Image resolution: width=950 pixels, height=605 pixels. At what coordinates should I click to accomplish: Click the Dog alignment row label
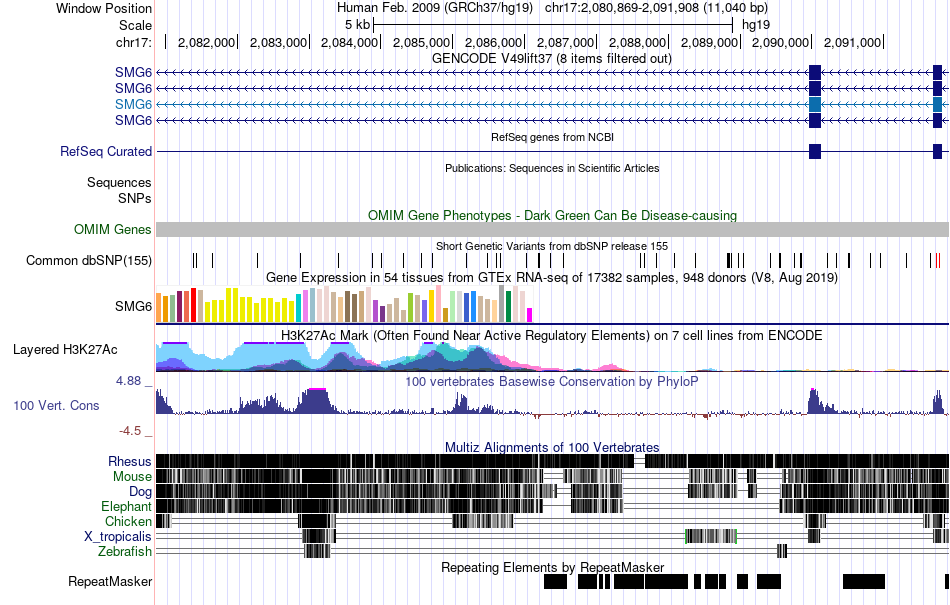tap(140, 491)
